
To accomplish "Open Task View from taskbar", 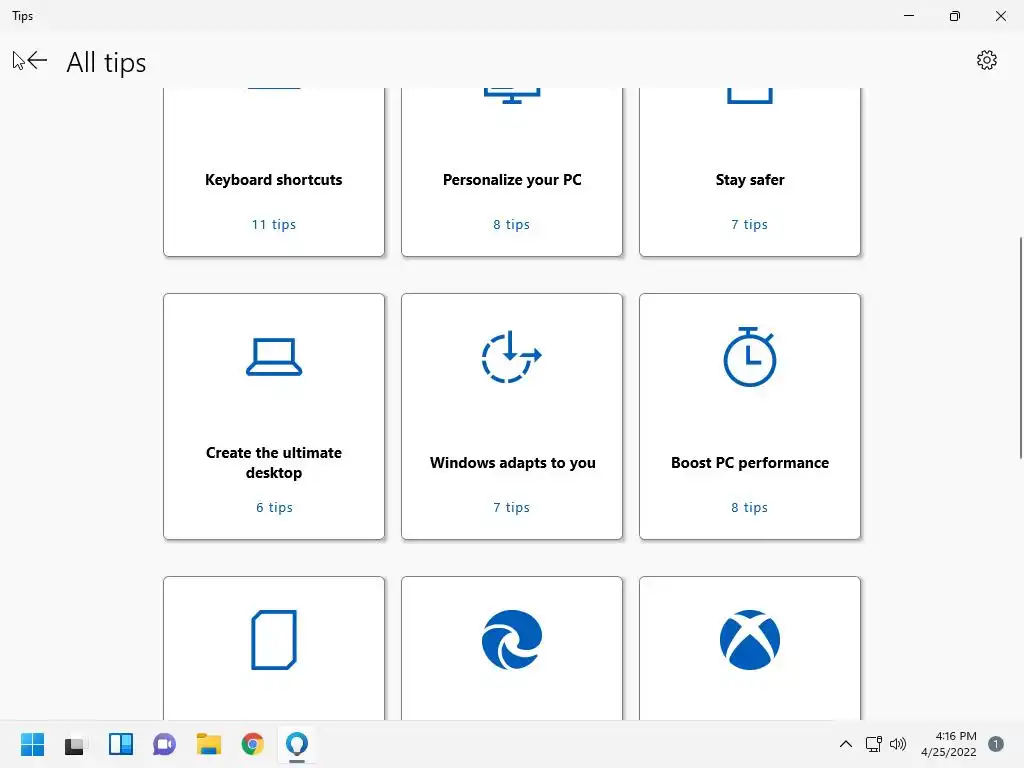I will tap(74, 744).
